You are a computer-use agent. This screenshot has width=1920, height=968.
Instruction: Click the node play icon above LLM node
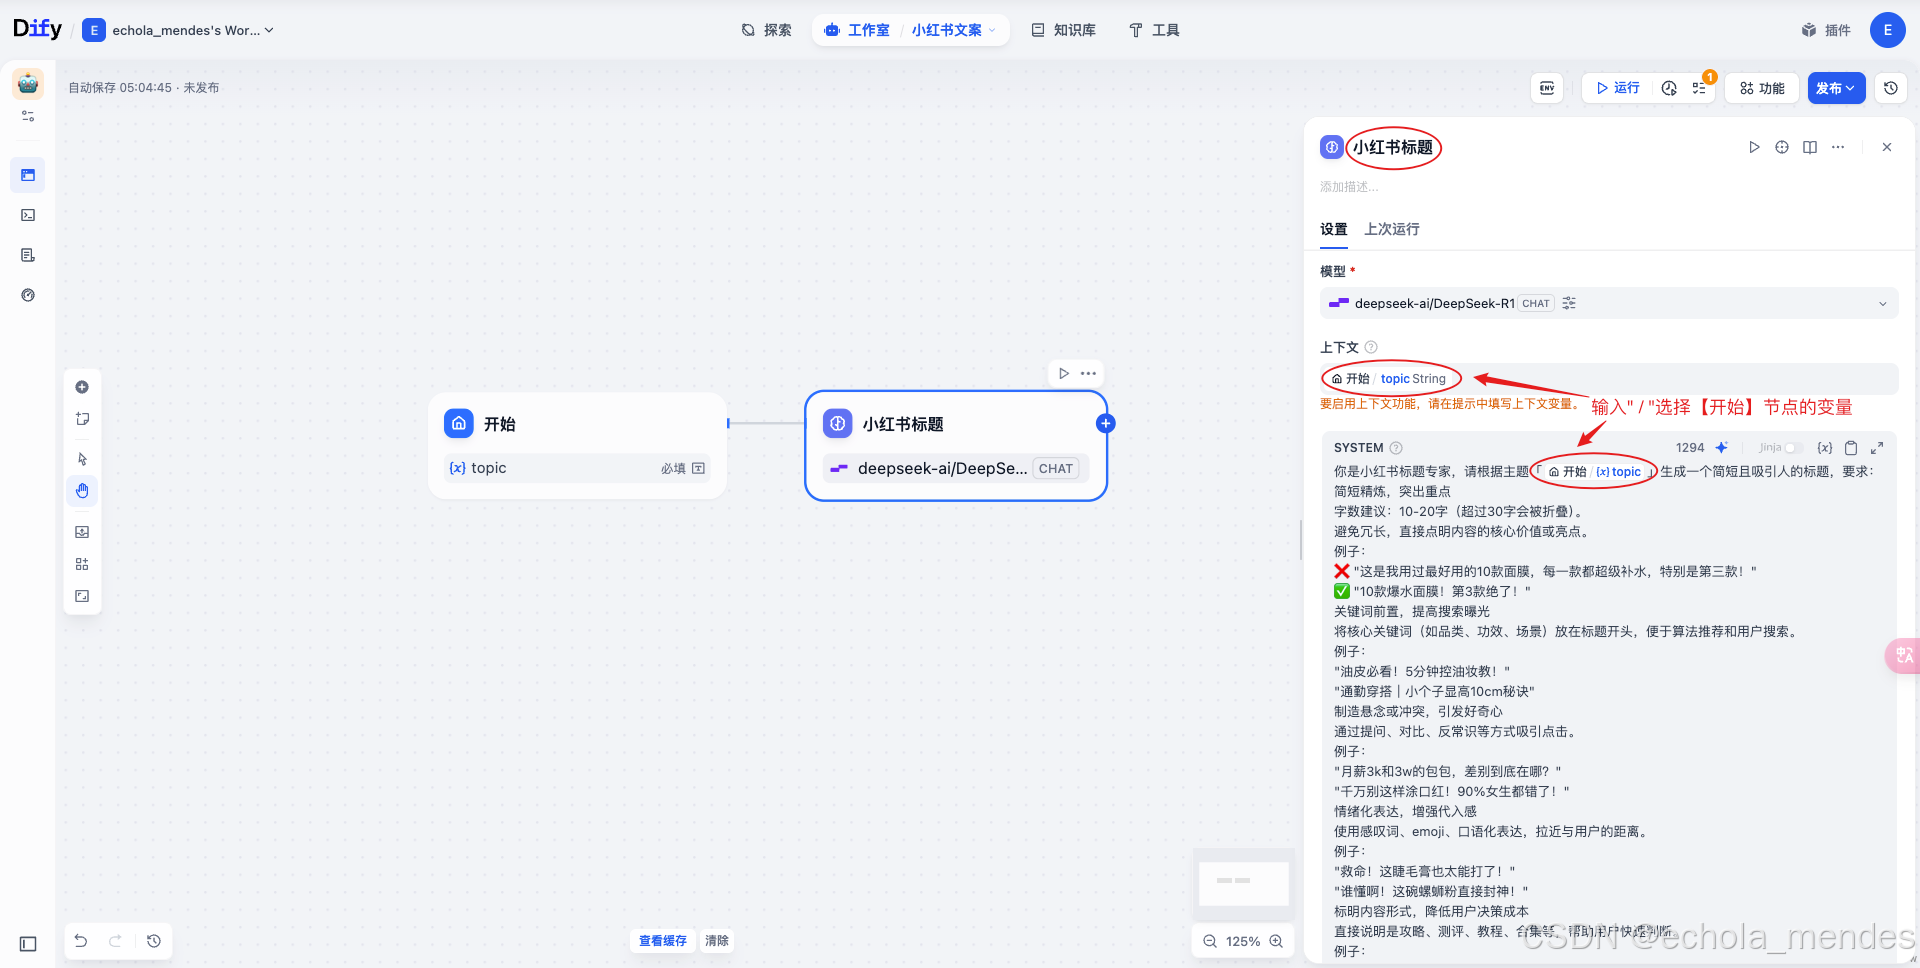1064,373
